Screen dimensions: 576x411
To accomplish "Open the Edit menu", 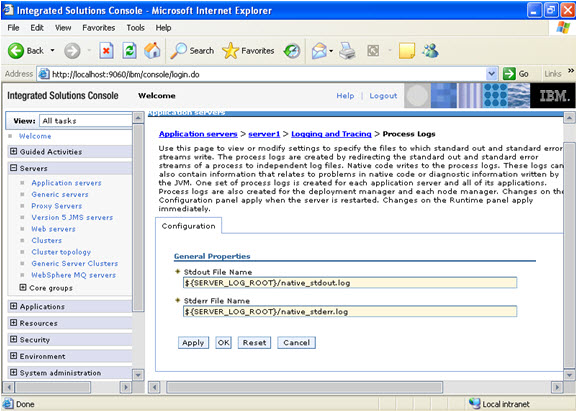I will pyautogui.click(x=37, y=28).
